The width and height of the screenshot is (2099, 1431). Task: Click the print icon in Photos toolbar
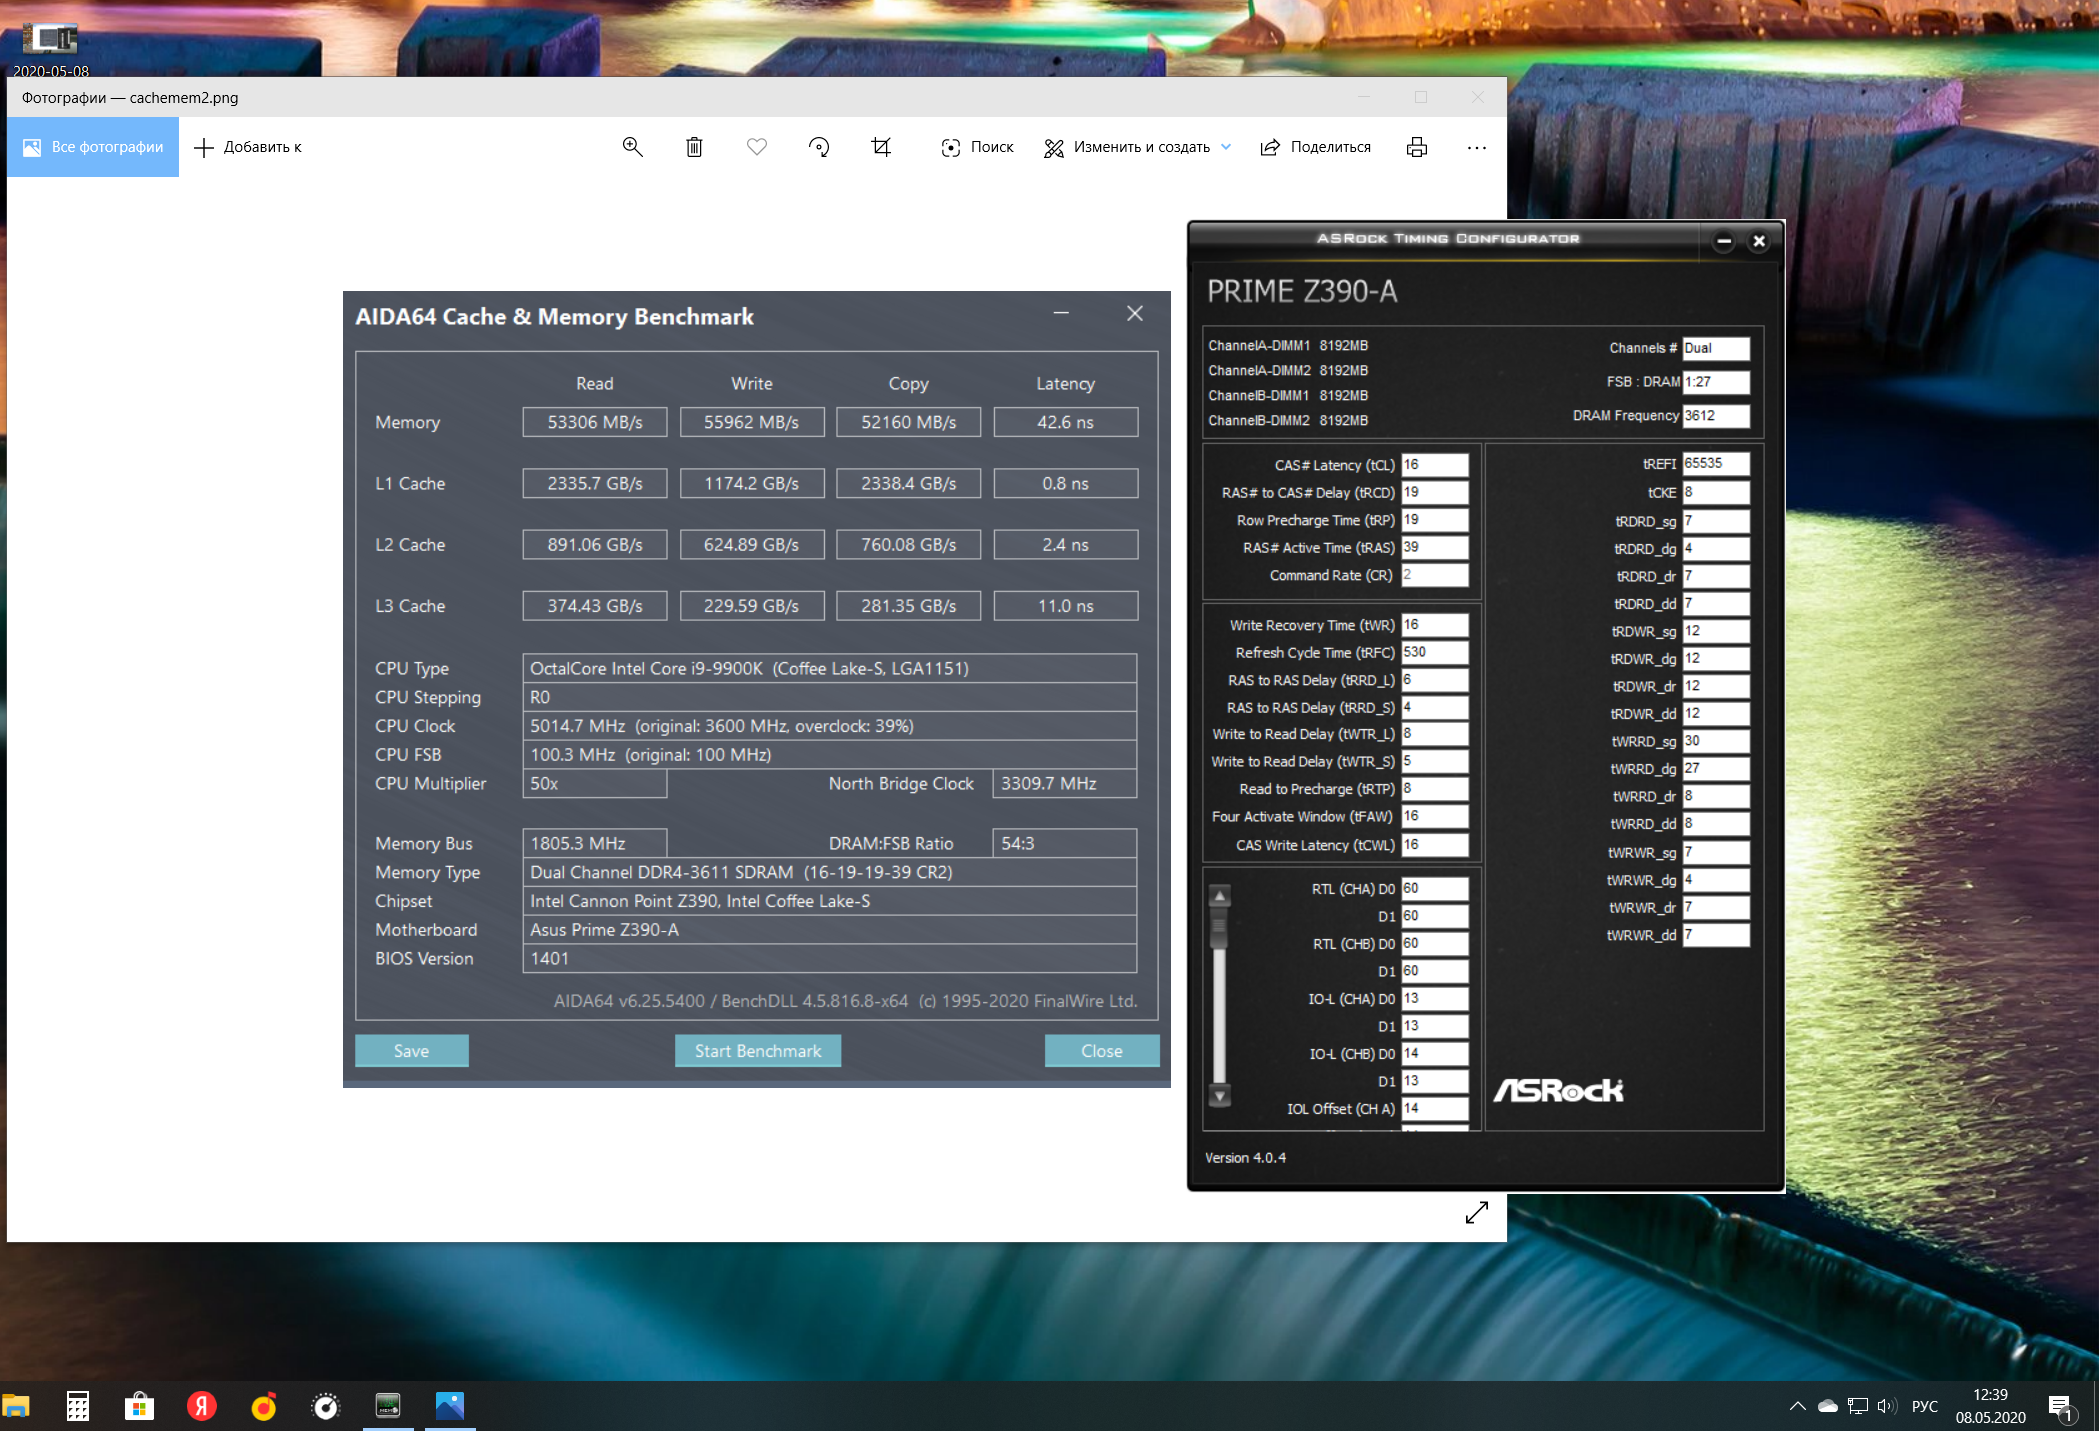point(1416,147)
